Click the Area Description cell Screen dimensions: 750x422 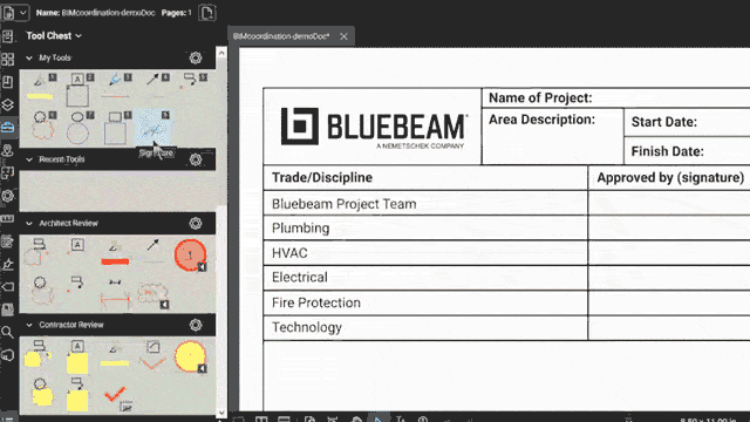[x=552, y=136]
